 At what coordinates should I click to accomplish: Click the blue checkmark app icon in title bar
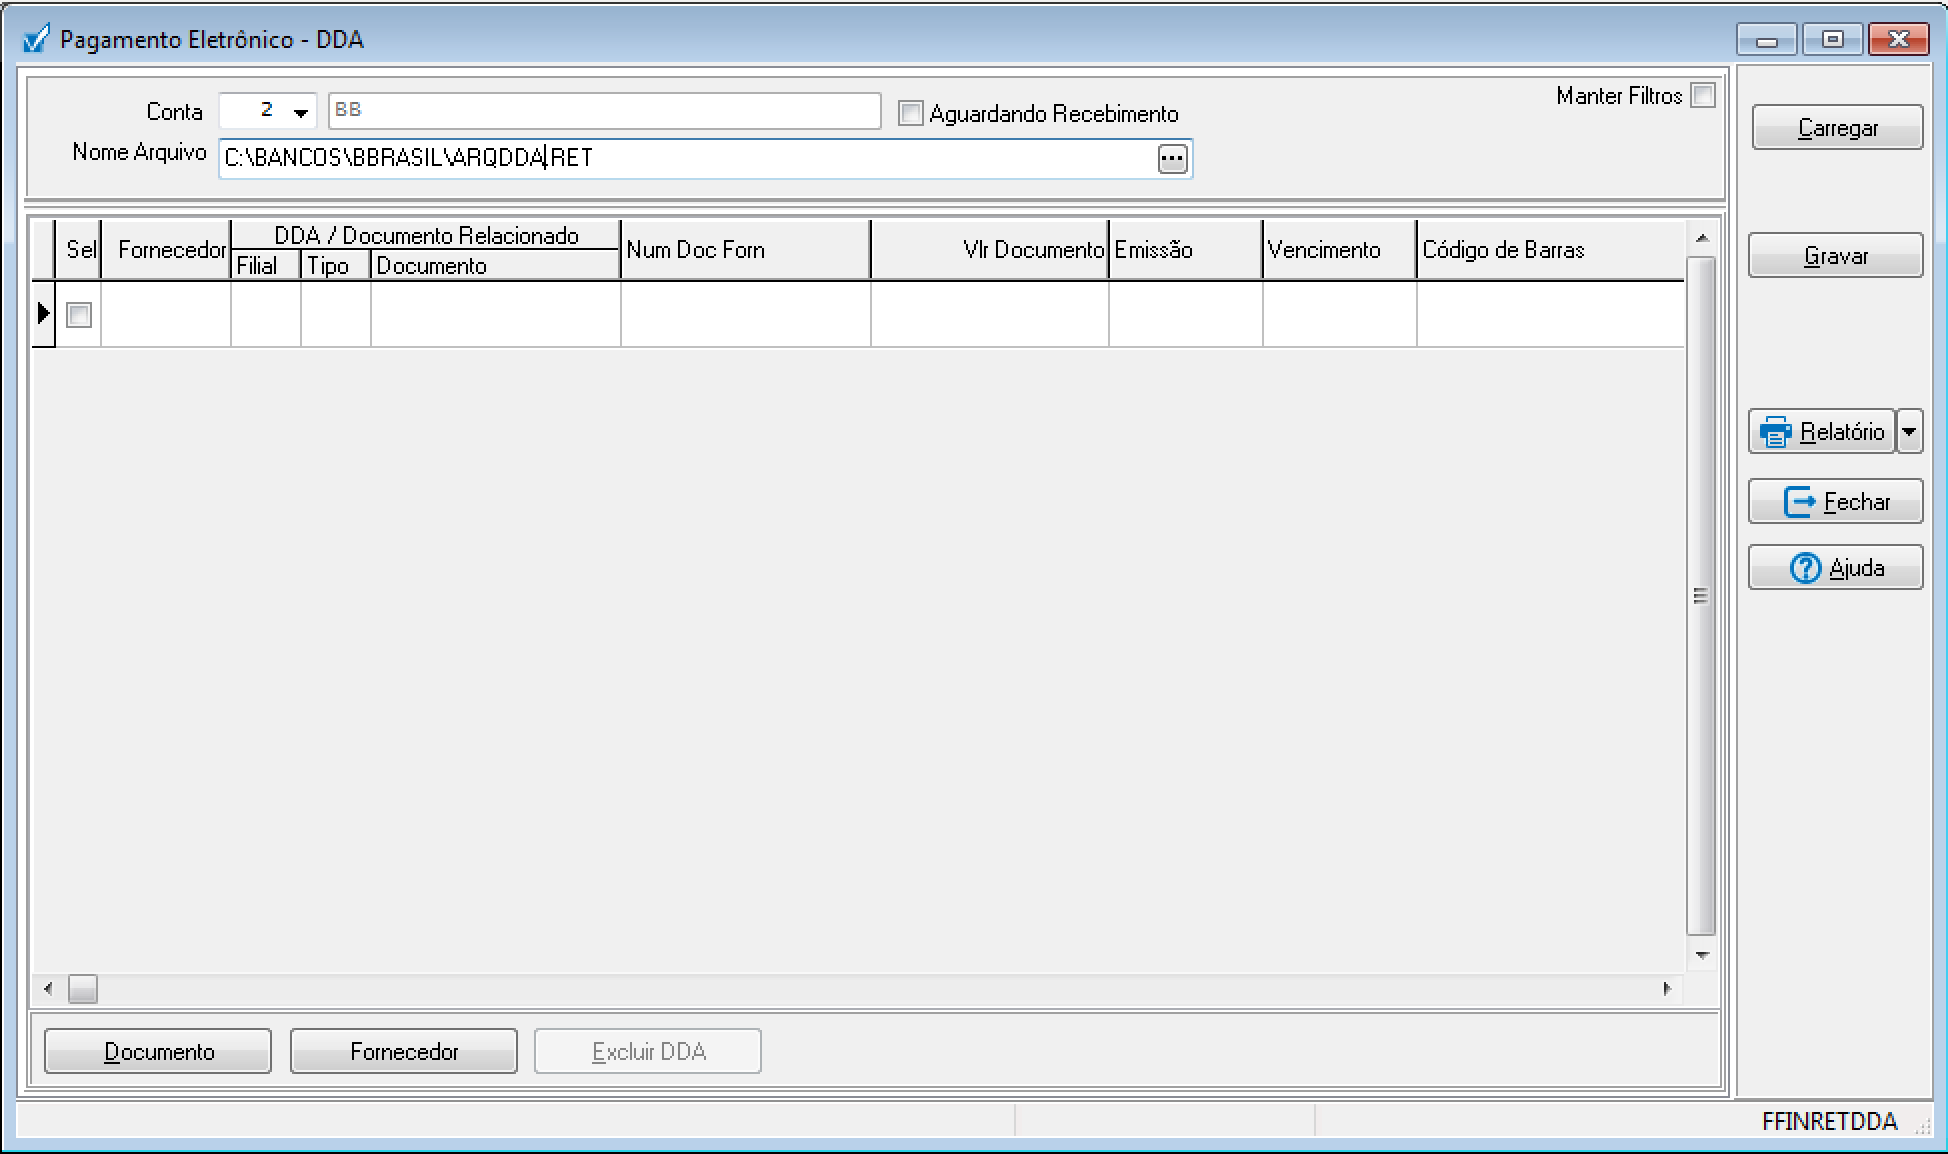[x=36, y=40]
